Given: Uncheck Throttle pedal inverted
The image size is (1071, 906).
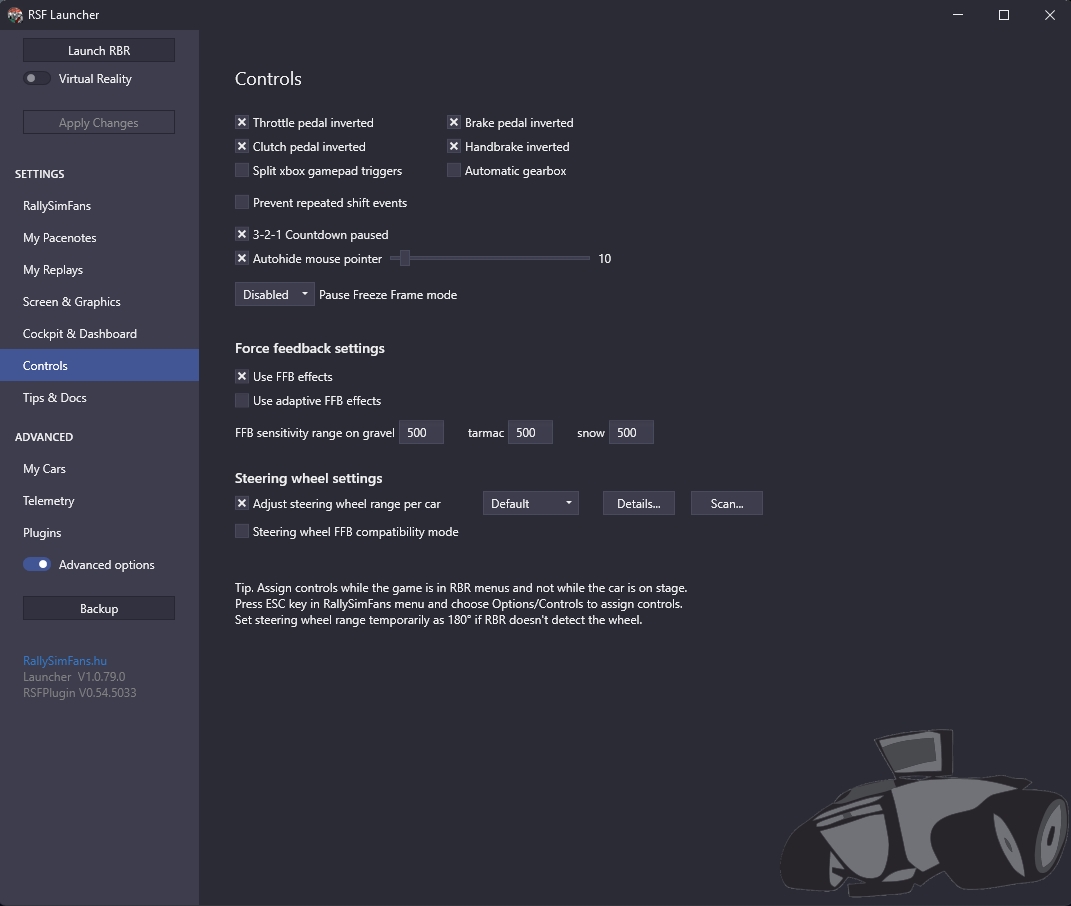Looking at the screenshot, I should (242, 123).
